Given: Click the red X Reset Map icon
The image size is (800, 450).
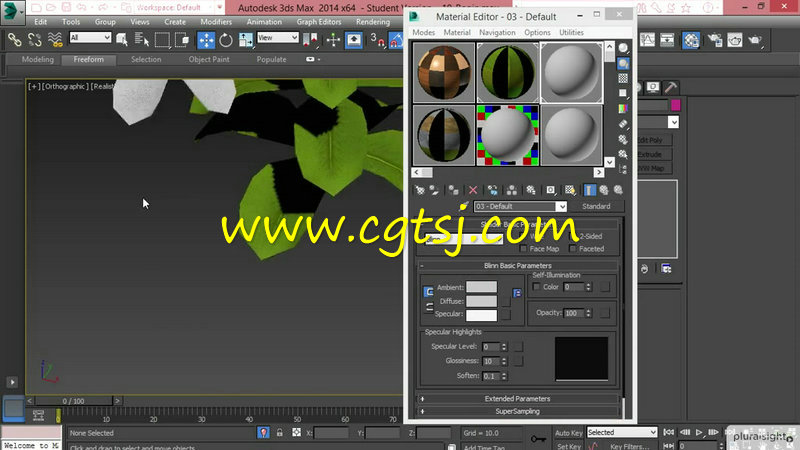Looking at the screenshot, I should tap(473, 190).
